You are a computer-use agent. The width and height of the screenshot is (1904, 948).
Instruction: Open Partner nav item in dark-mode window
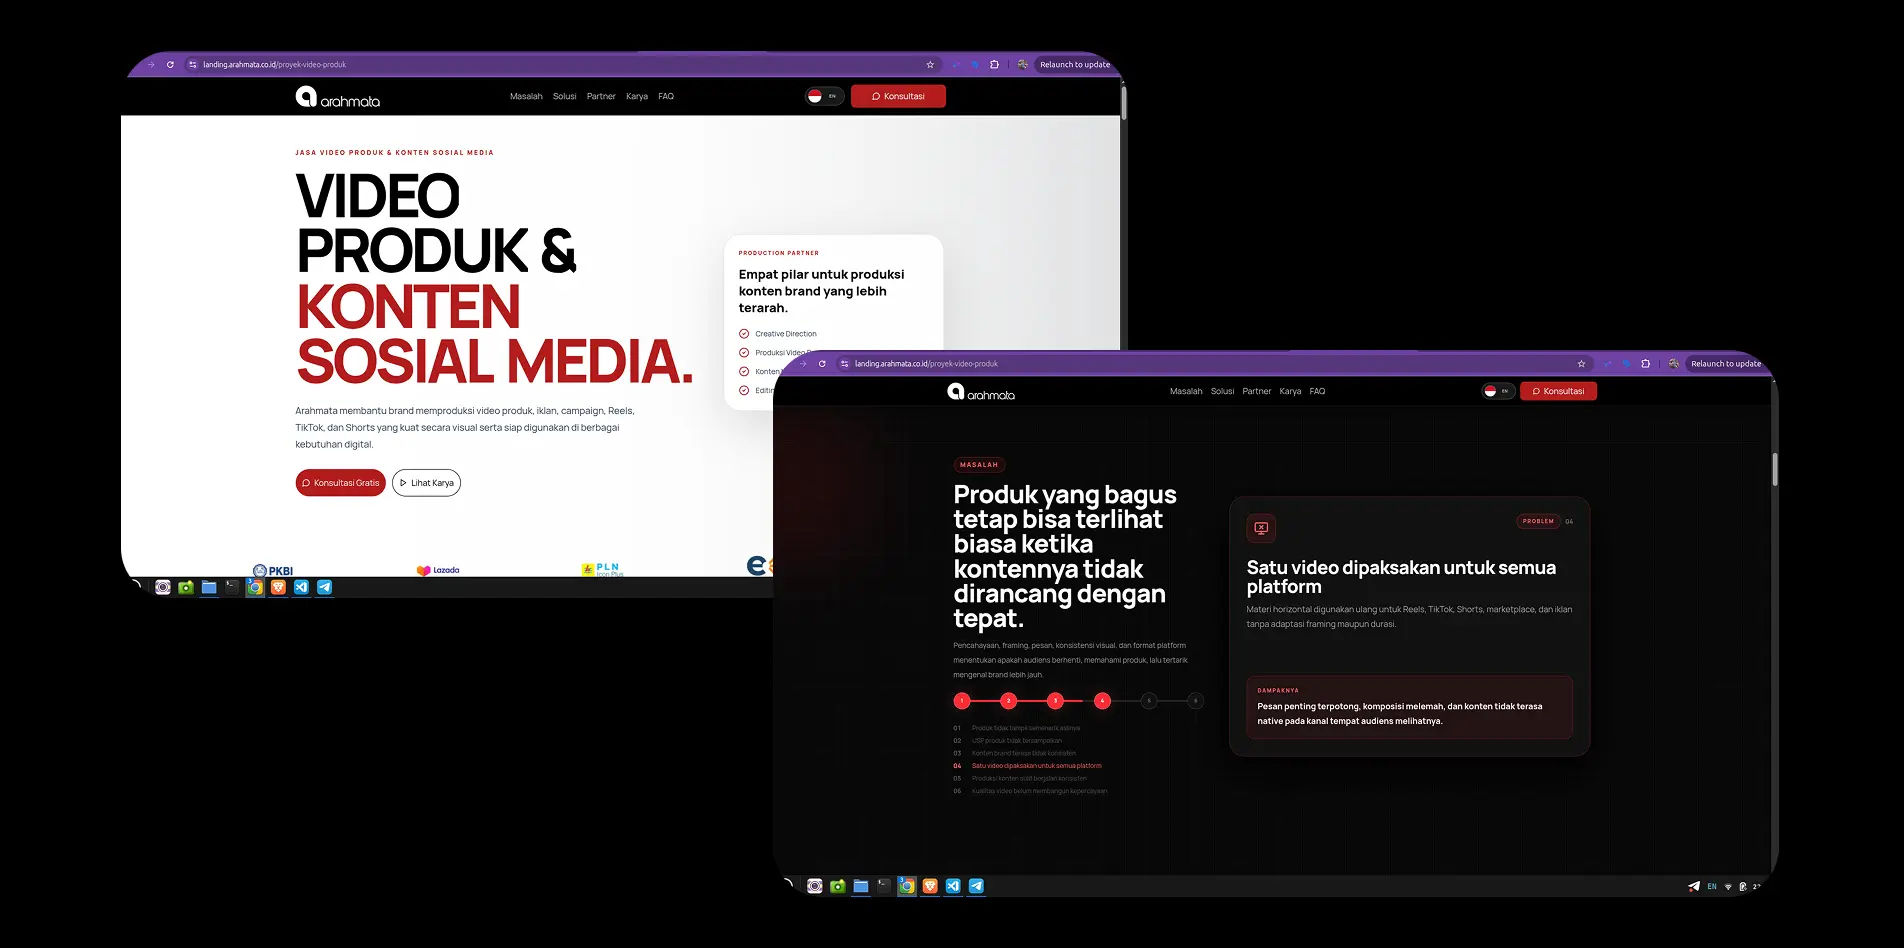[1256, 392]
